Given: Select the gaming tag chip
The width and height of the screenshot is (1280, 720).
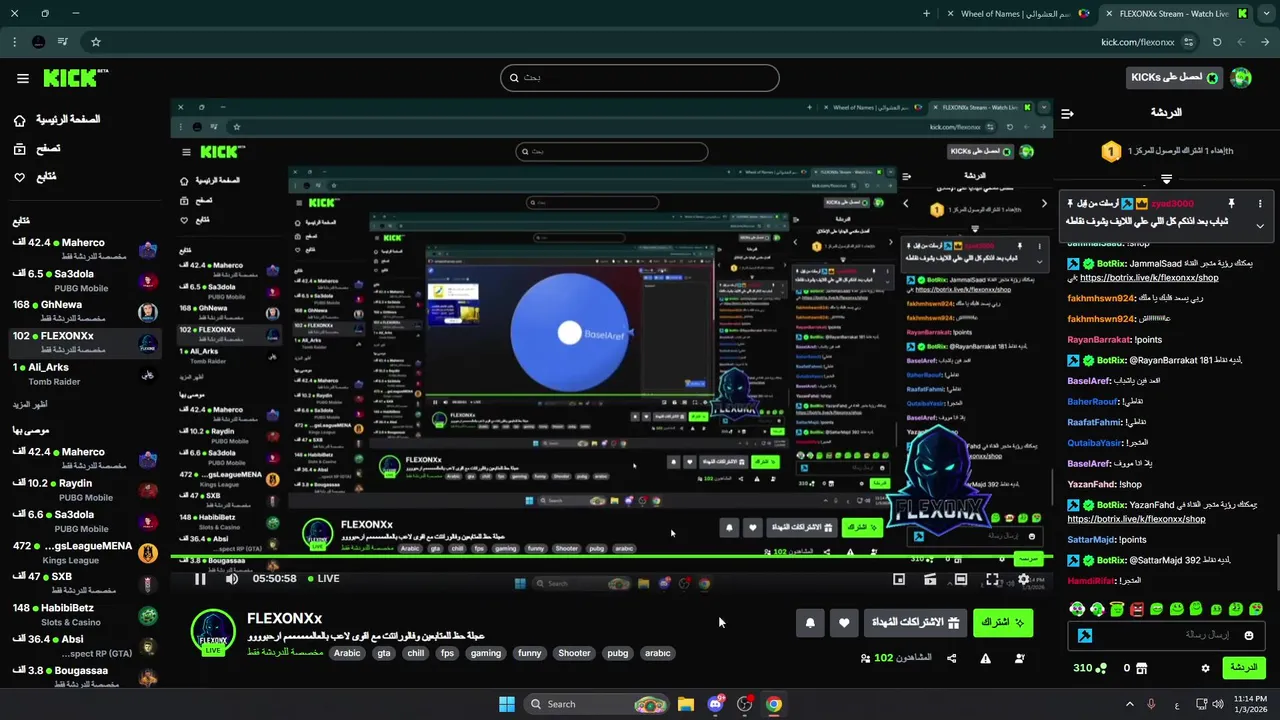Looking at the screenshot, I should 486,653.
